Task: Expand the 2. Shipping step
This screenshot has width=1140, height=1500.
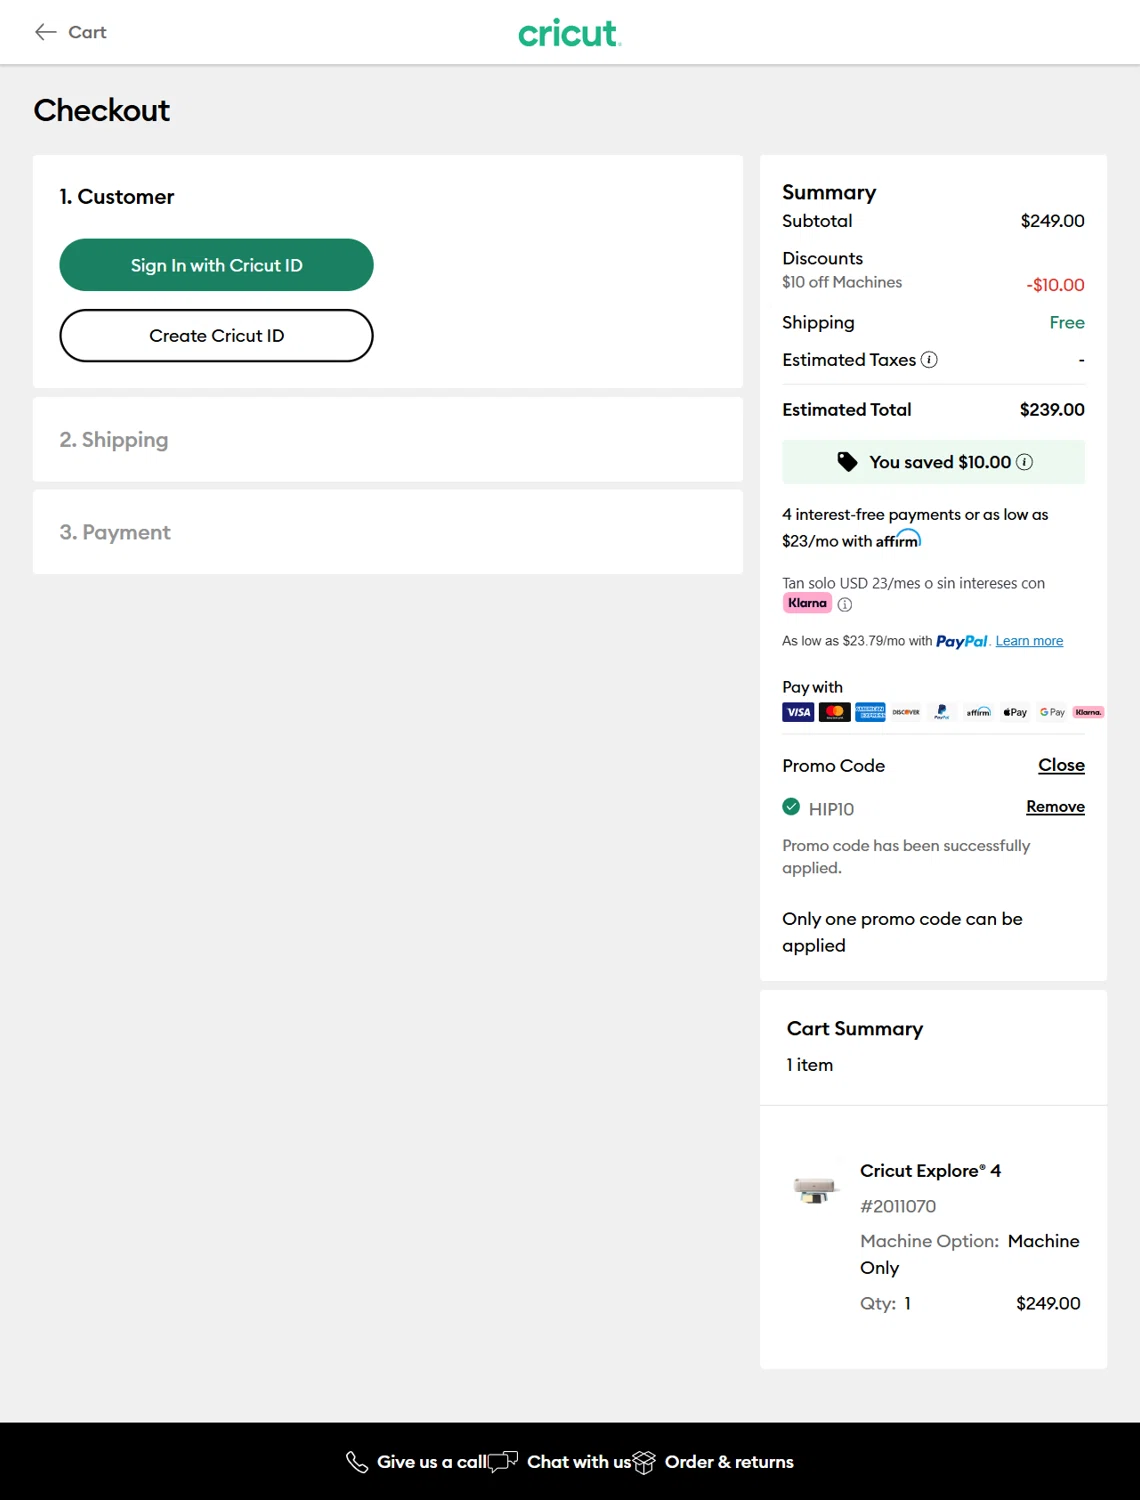Action: point(114,440)
